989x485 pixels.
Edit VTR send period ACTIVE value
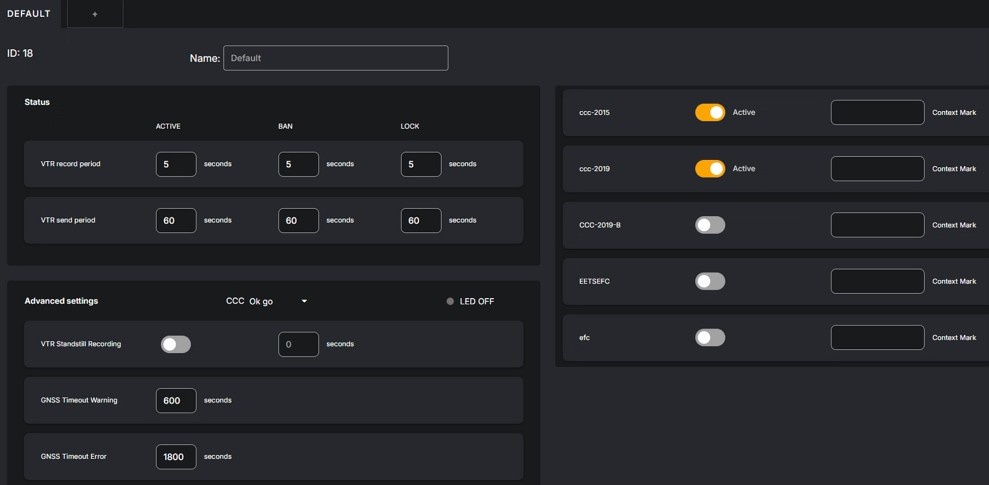[x=176, y=221]
